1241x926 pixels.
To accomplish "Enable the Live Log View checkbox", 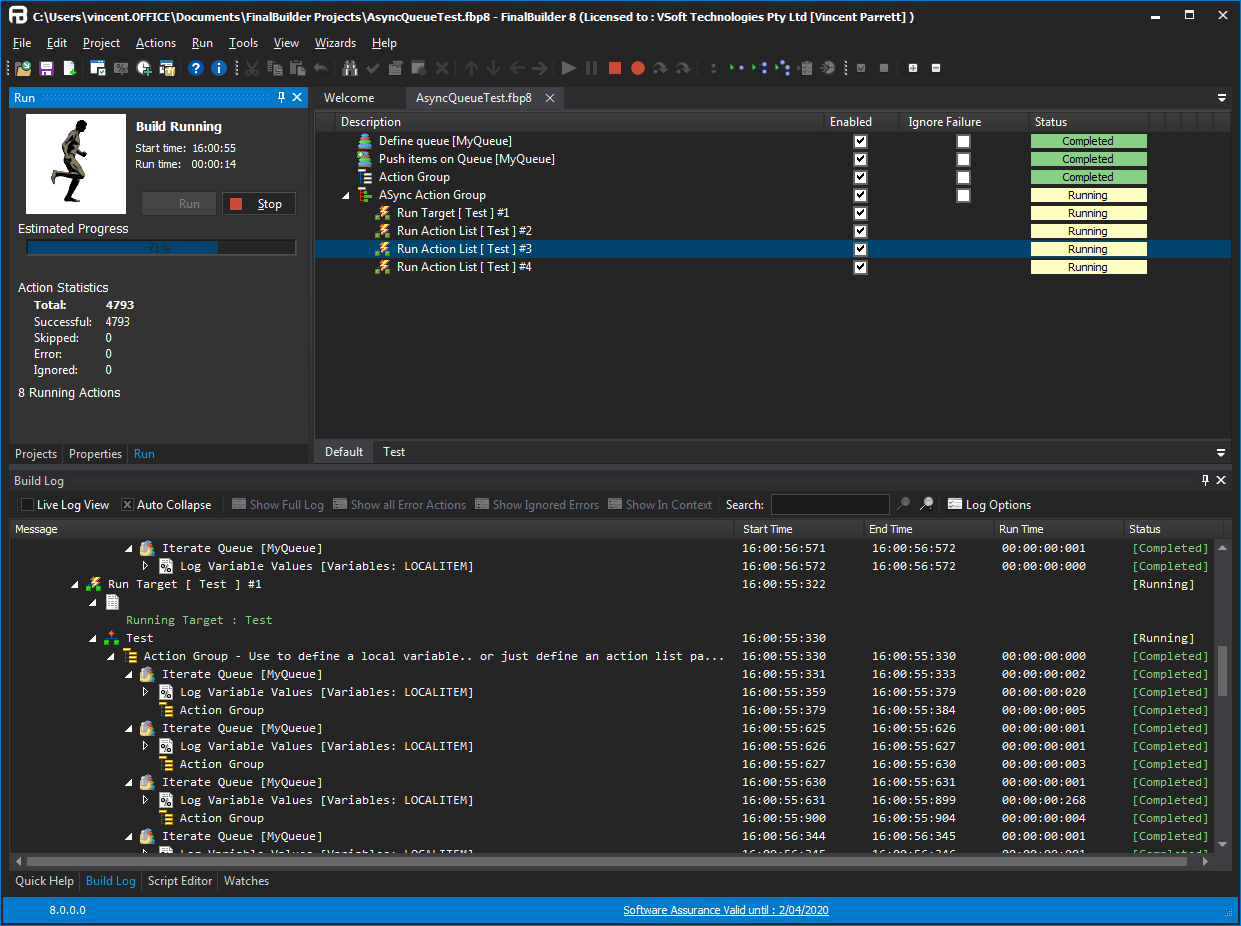I will (27, 505).
